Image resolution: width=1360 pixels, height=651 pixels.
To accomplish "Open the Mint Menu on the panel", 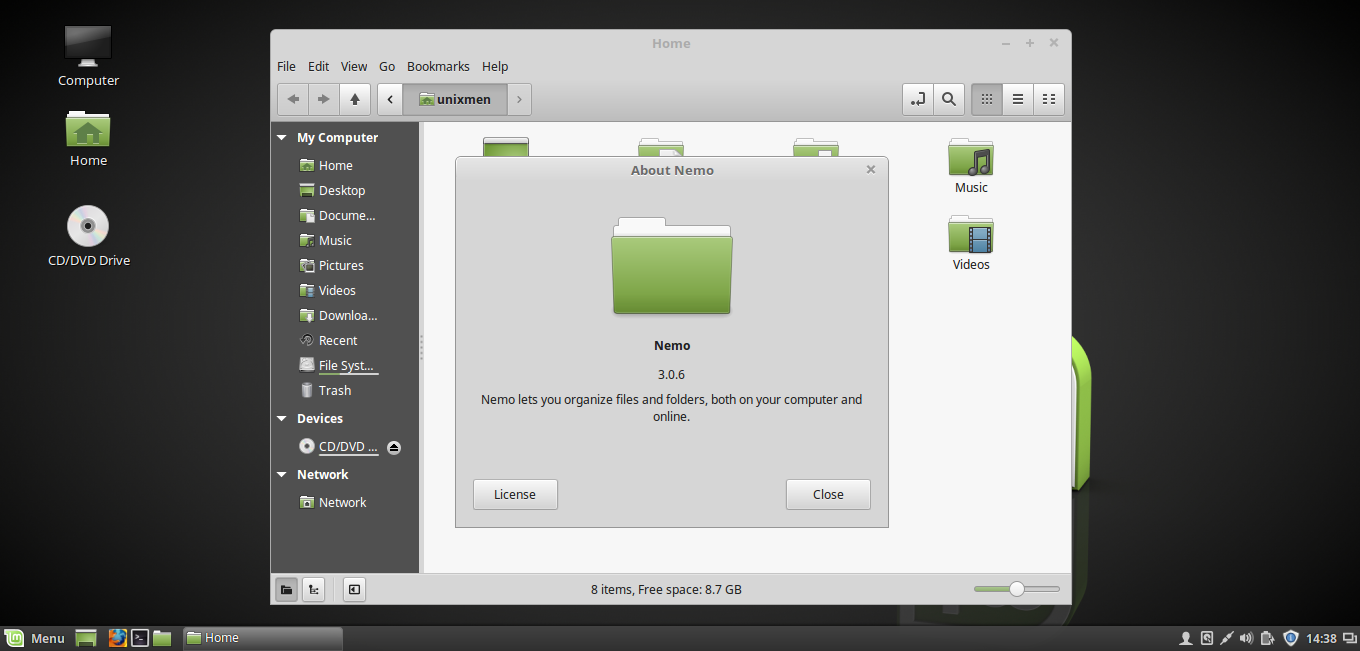I will [35, 638].
